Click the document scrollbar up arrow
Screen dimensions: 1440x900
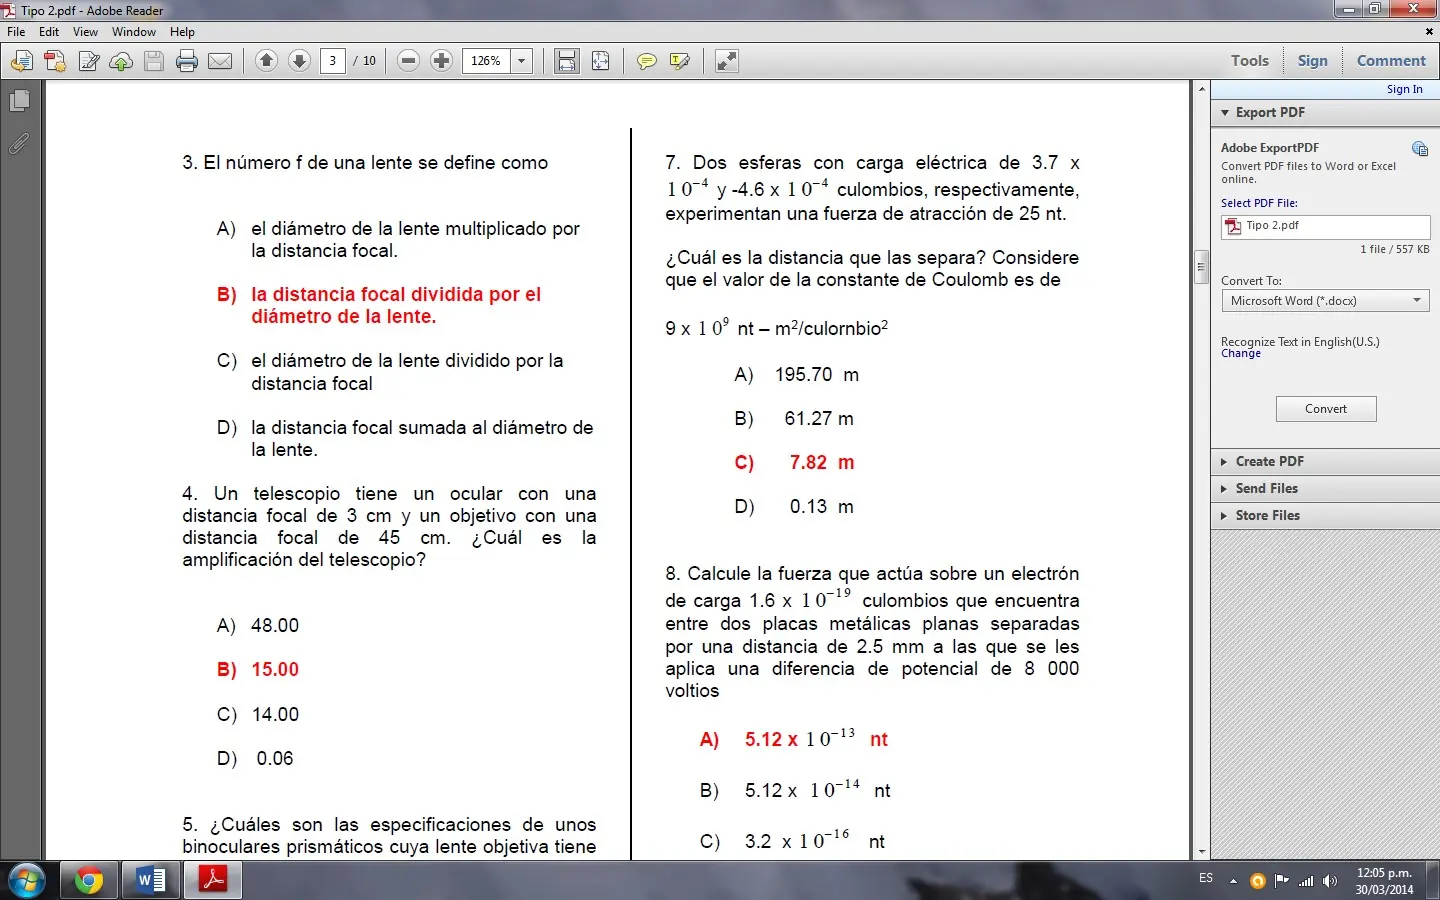pyautogui.click(x=1202, y=90)
